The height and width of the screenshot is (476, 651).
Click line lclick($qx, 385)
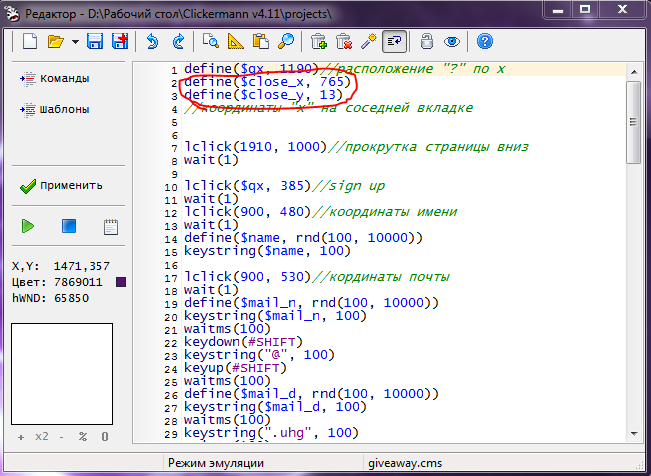click(x=247, y=186)
